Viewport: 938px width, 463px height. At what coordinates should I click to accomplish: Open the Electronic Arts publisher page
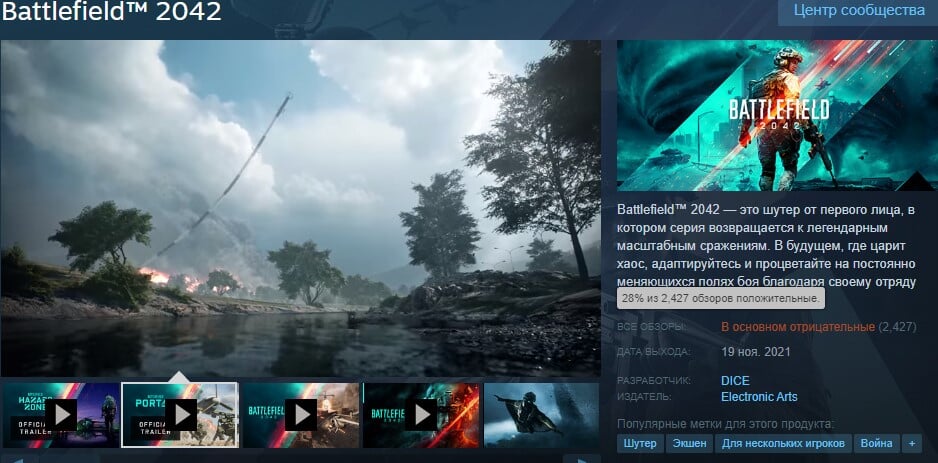coord(759,397)
